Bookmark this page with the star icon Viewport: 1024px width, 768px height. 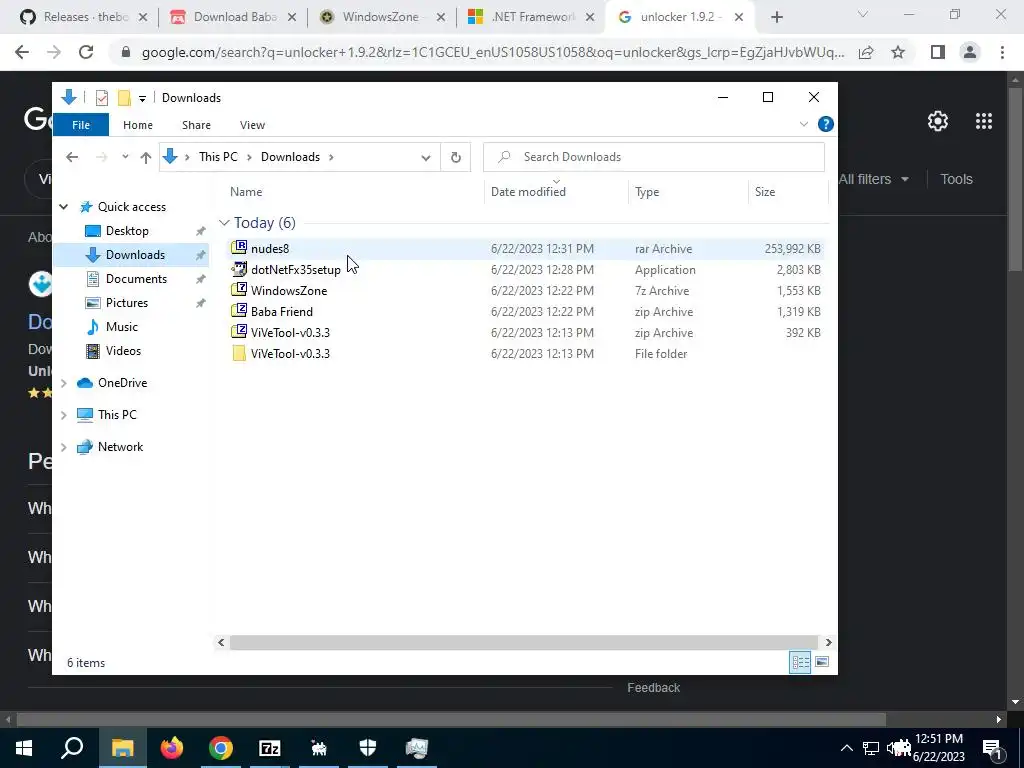(x=898, y=52)
